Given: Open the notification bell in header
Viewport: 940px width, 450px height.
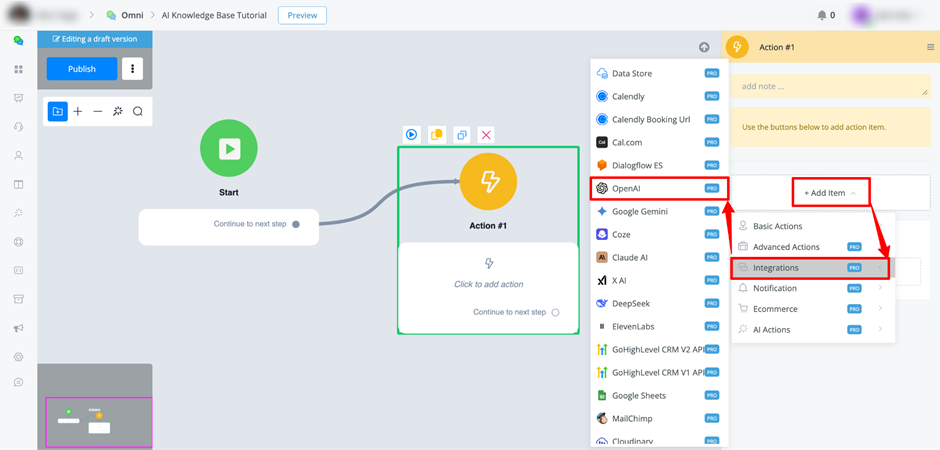Looking at the screenshot, I should coord(822,15).
